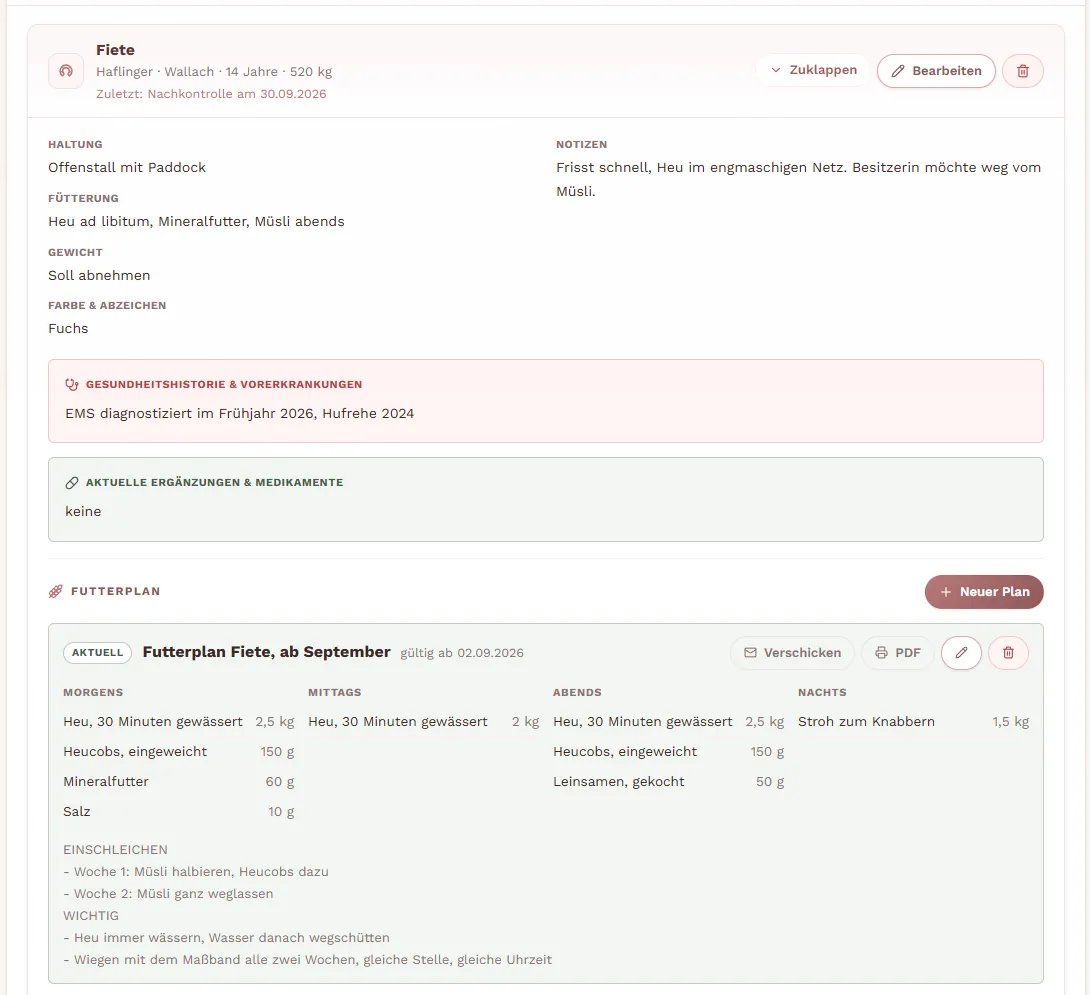The image size is (1090, 995).
Task: Click 'Zuletzt: Nachkontrolle am 30.09.2026' text
Action: click(211, 94)
